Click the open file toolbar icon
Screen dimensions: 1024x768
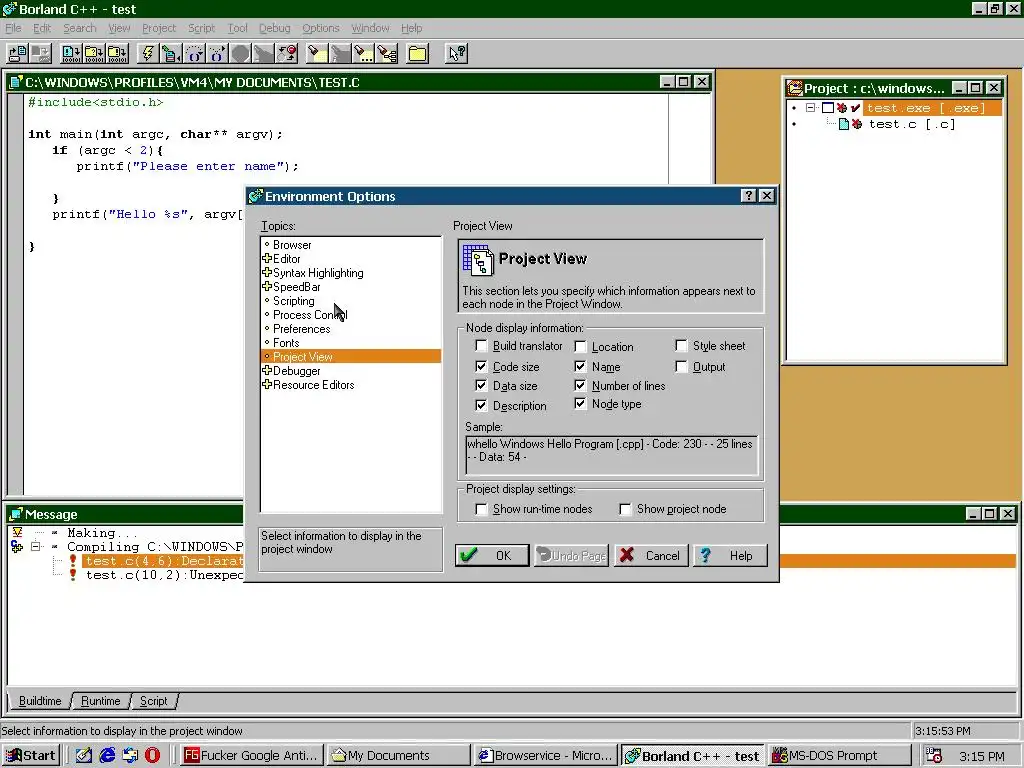click(18, 53)
